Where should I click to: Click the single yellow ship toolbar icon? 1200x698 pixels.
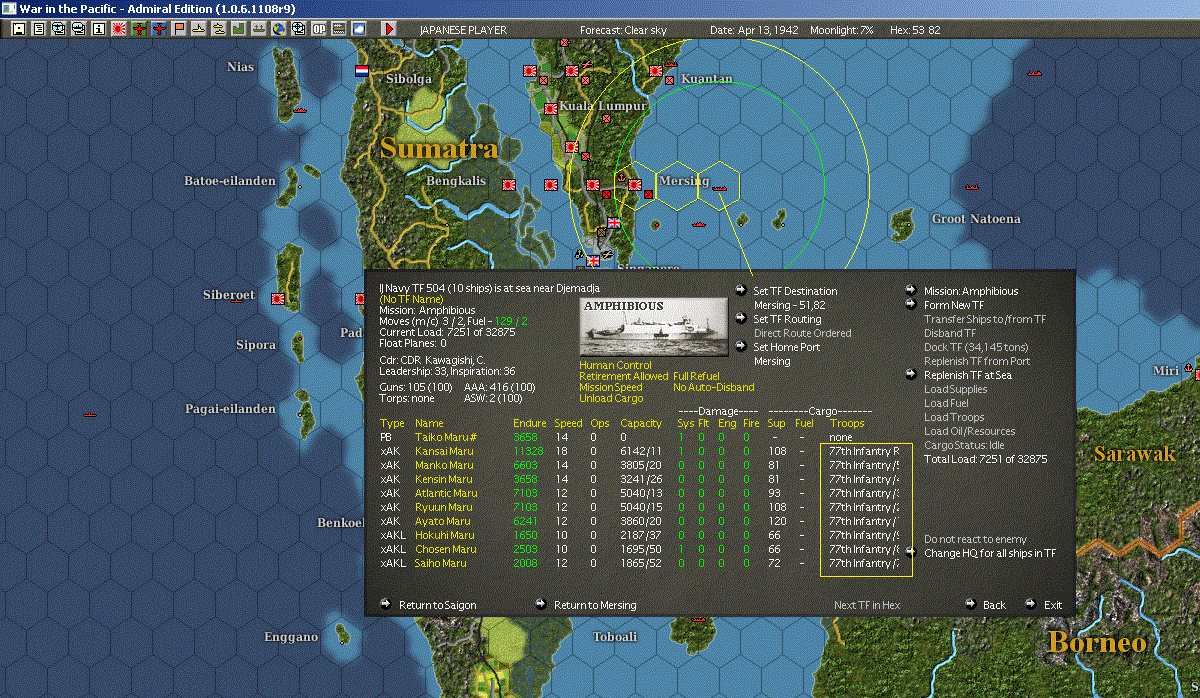pyautogui.click(x=198, y=29)
